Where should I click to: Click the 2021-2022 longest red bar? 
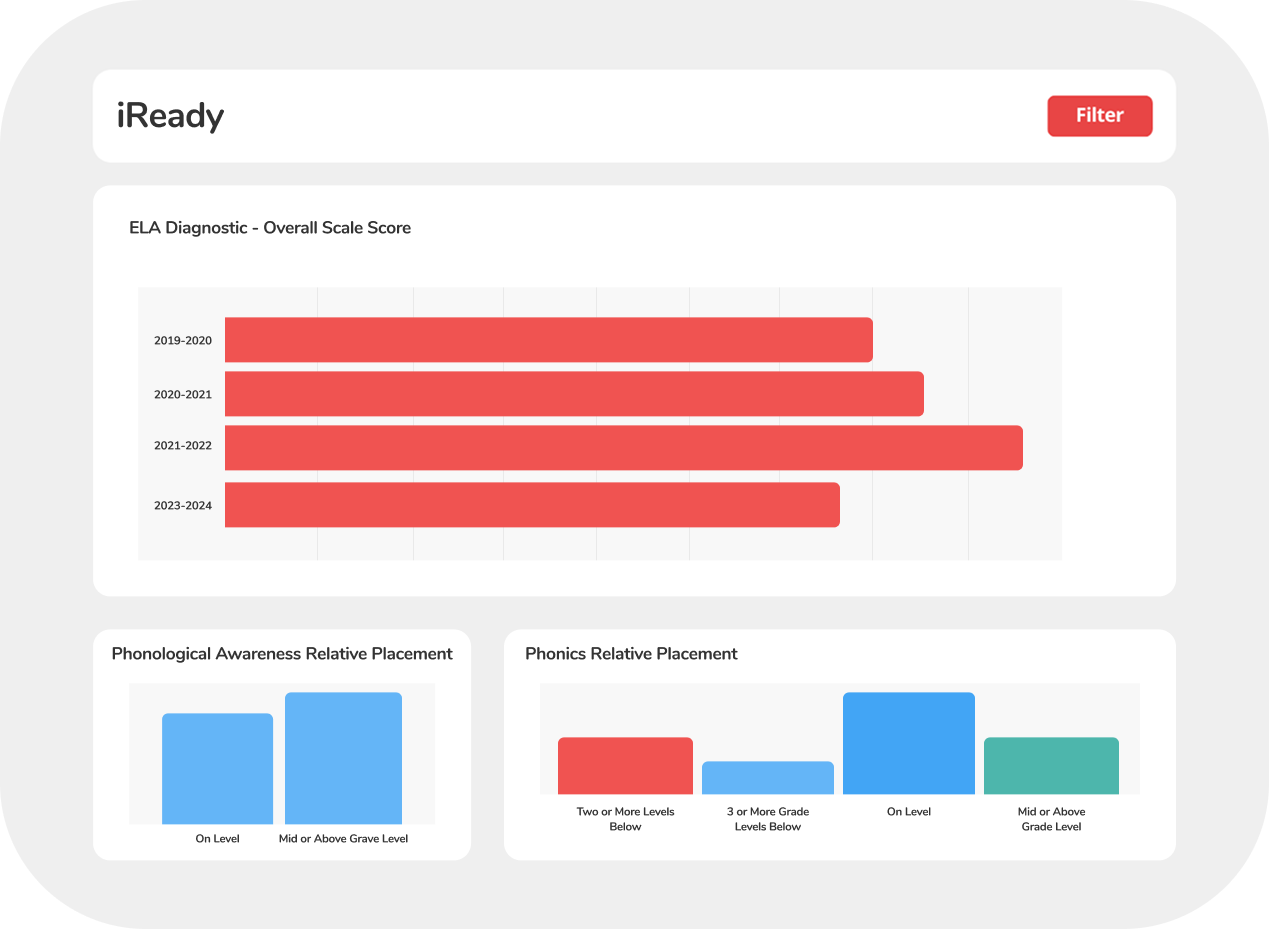coord(623,448)
